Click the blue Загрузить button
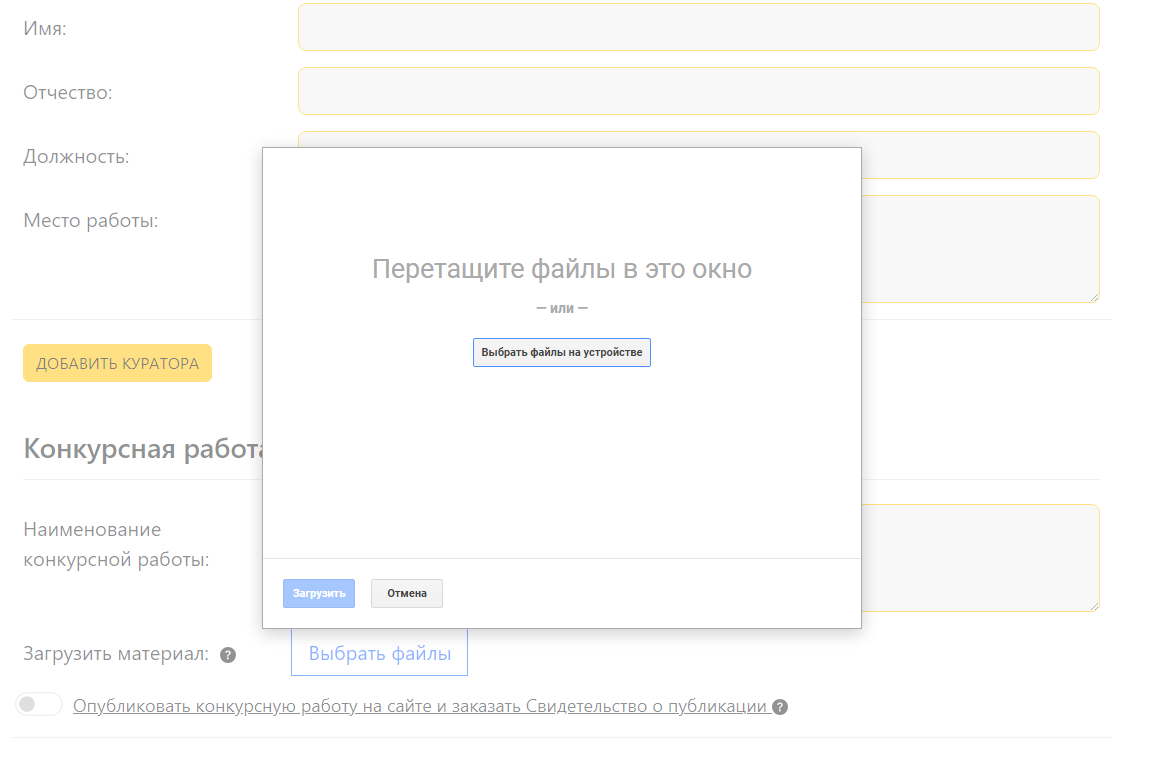1152x765 pixels. click(318, 593)
